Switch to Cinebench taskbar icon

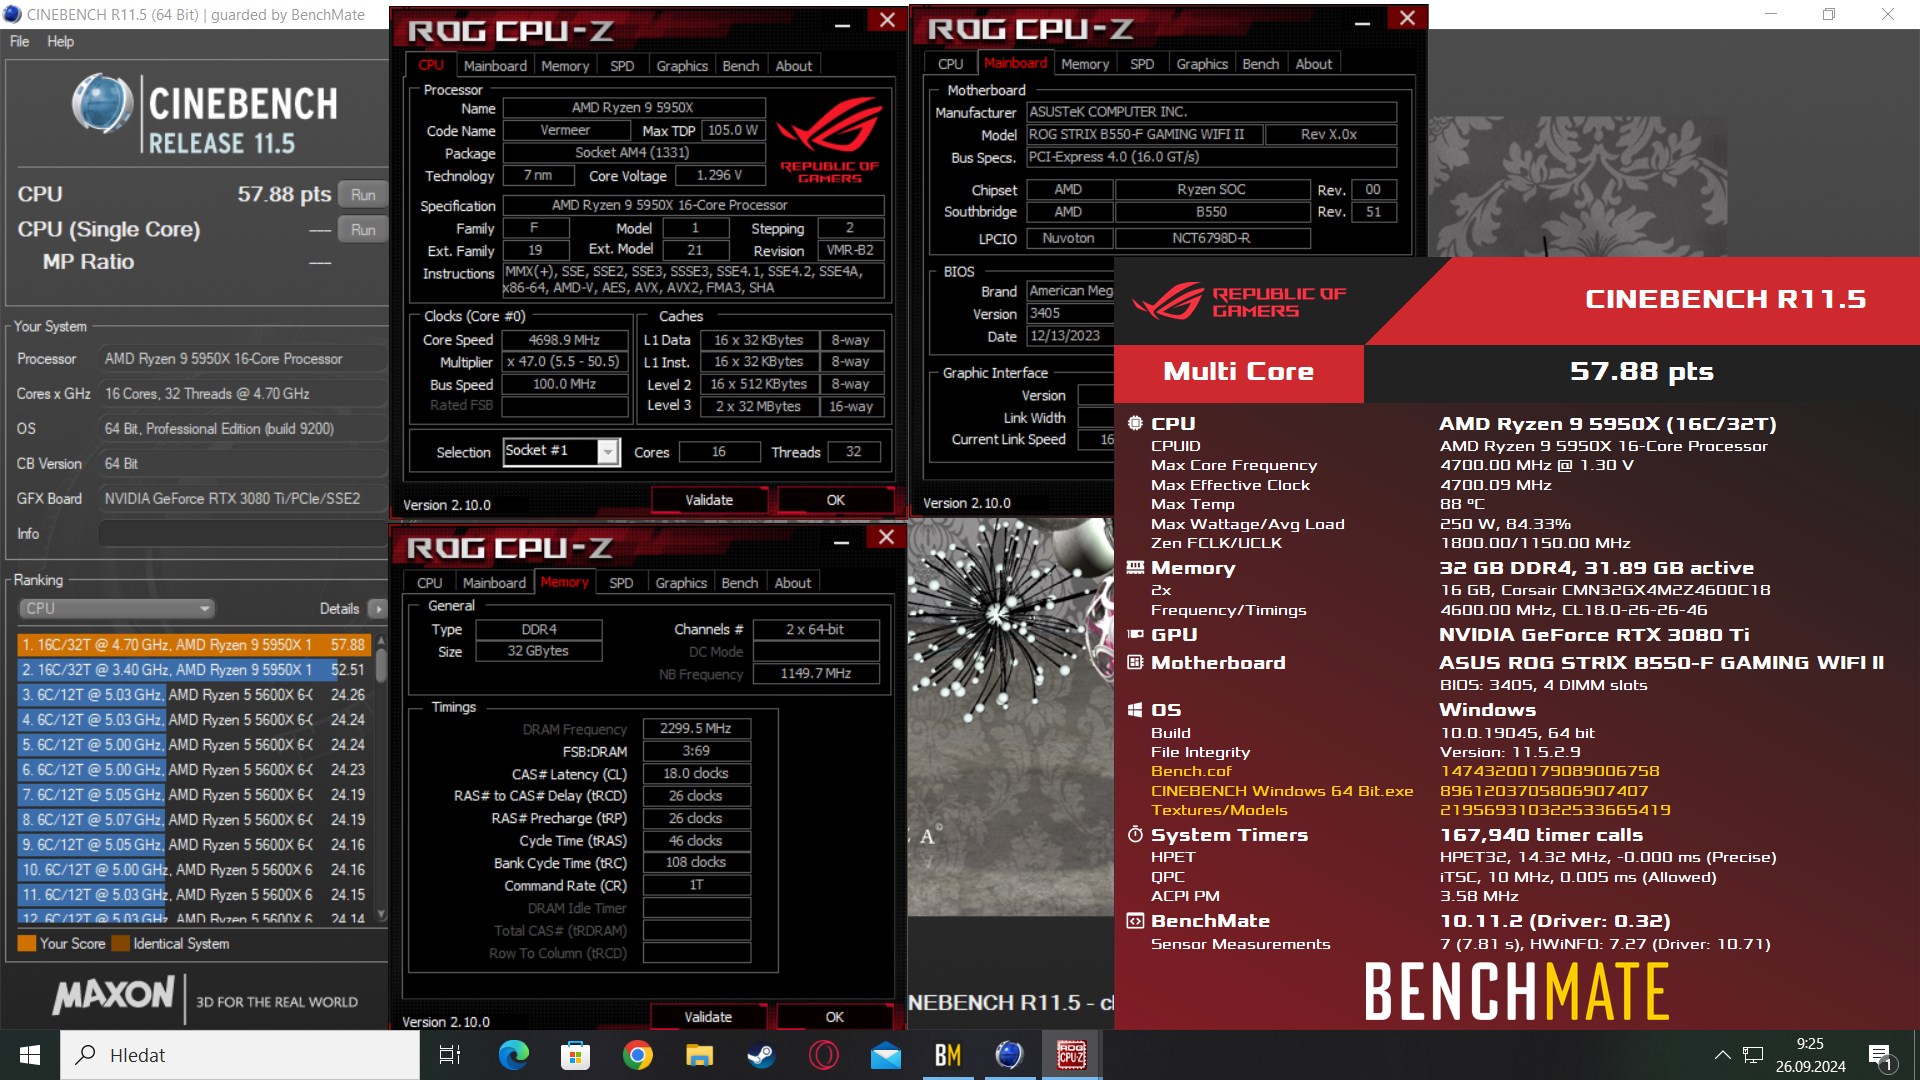point(1009,1055)
